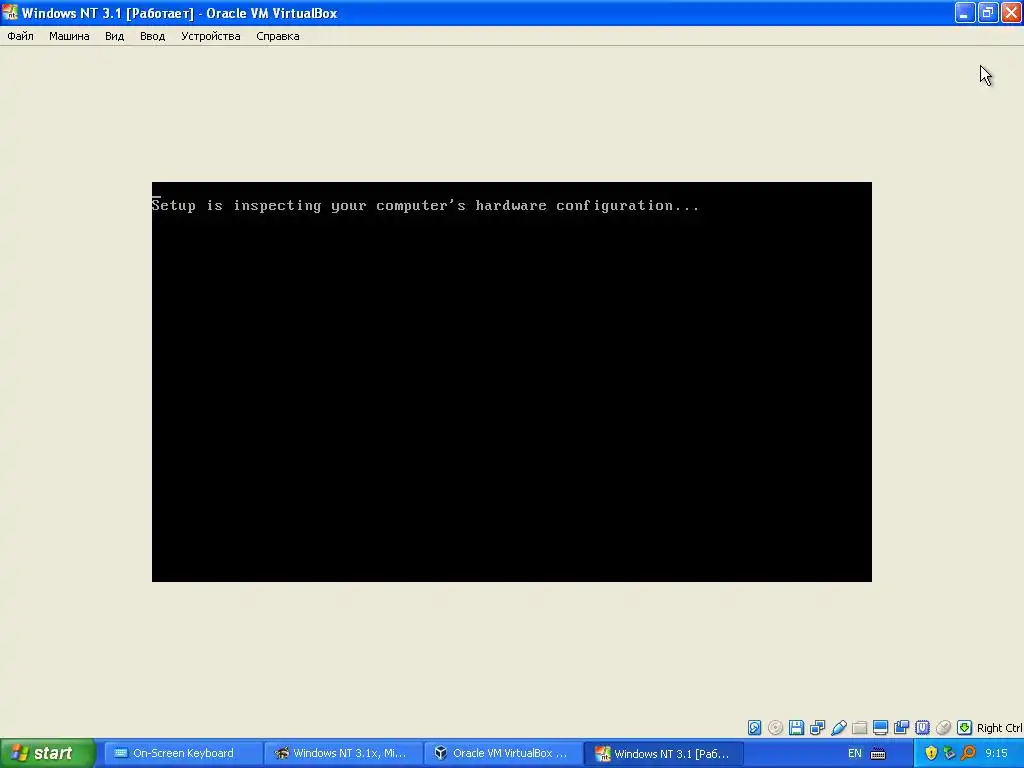Click the setup hardware configuration text
Viewport: 1024px width, 768px height.
(x=425, y=206)
